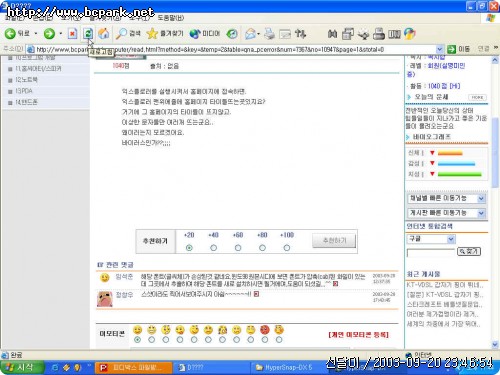Click the binoculars icon in the toolbar
Screen dimensions: 500x375
click(332, 33)
